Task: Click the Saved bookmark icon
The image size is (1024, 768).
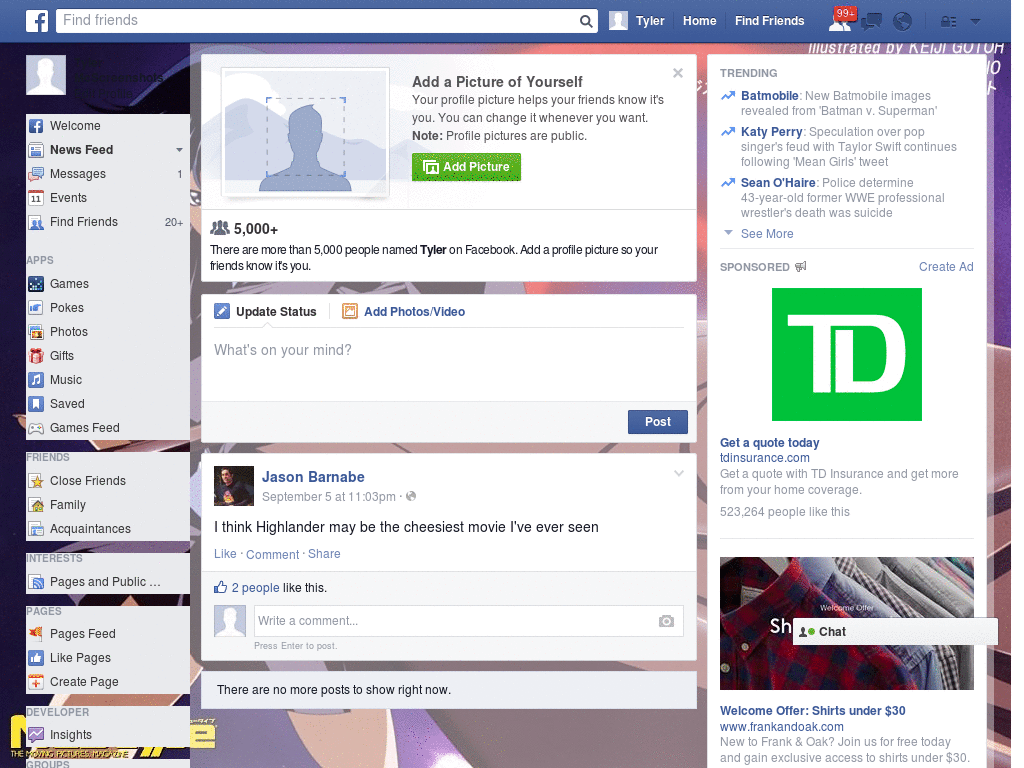Action: pos(36,404)
